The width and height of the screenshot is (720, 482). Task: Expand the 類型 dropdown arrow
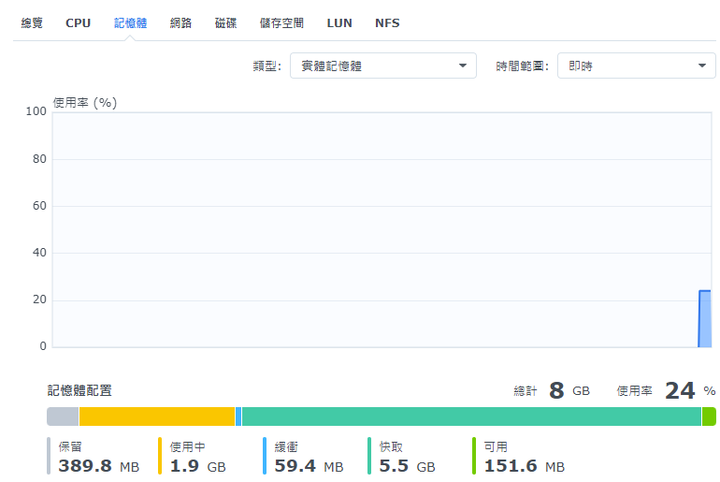click(463, 66)
